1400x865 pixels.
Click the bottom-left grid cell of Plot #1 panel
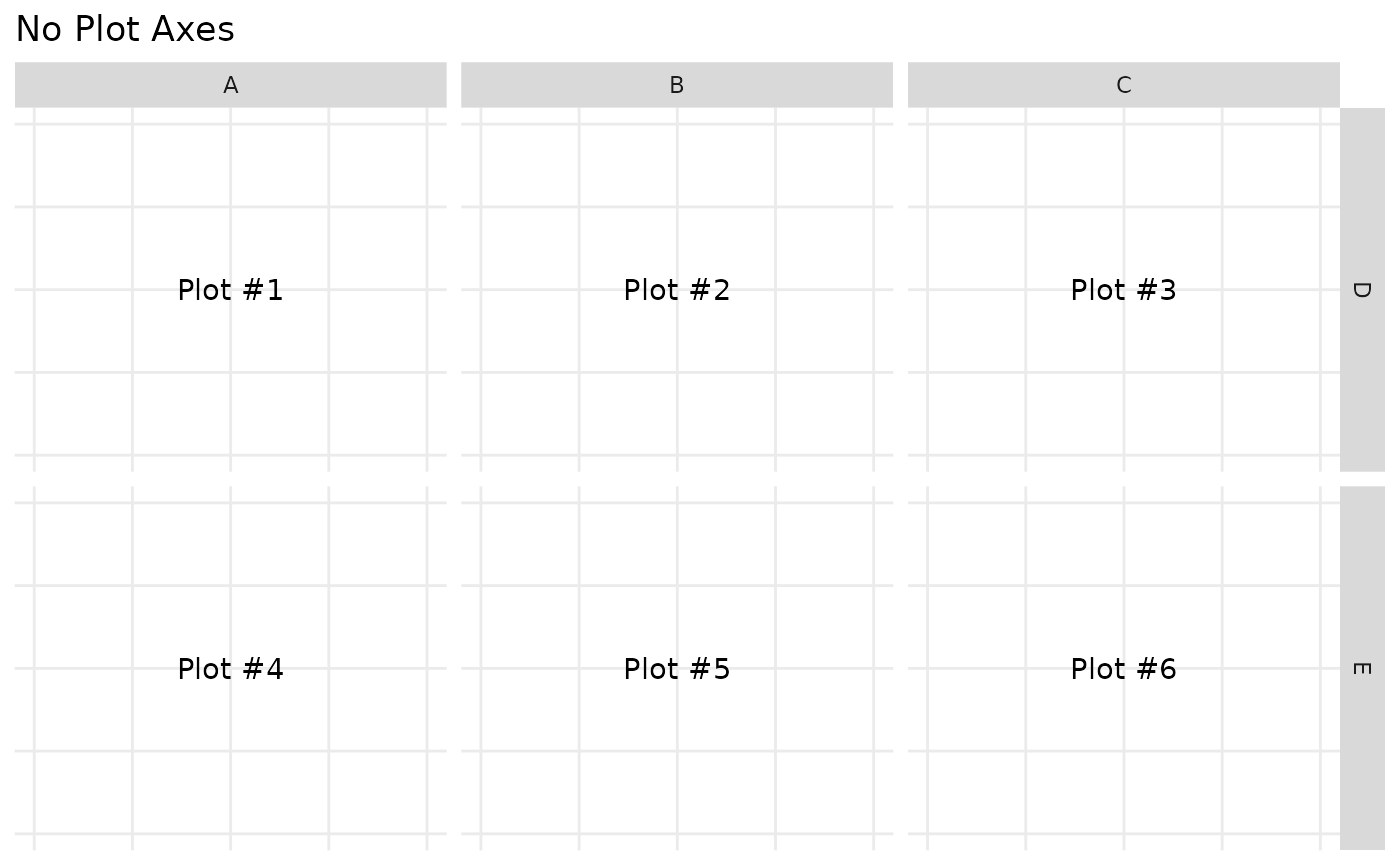point(83,414)
